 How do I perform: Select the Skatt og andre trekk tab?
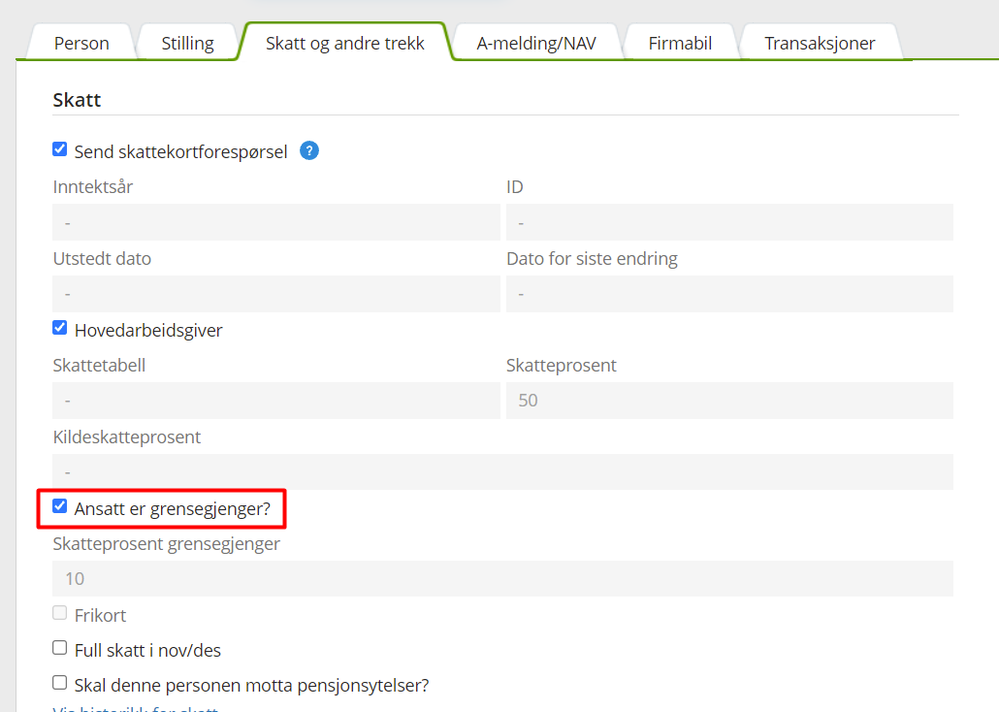345,43
